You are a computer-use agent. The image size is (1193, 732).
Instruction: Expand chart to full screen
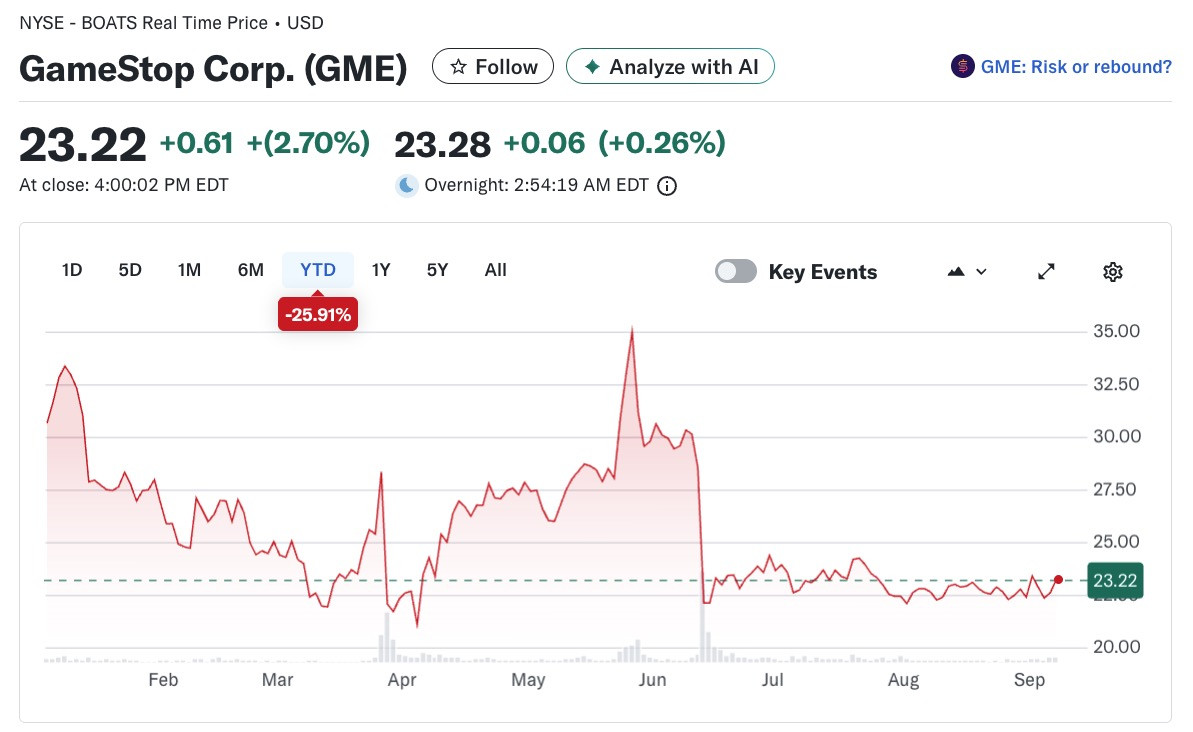click(x=1046, y=272)
